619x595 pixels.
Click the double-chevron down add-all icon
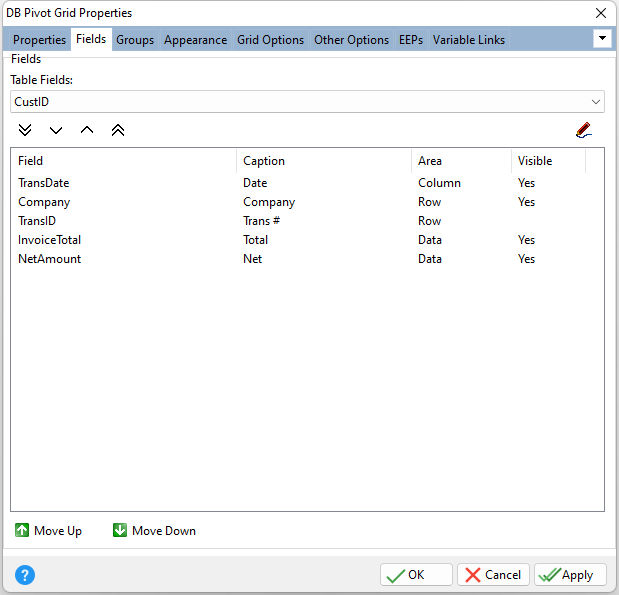[x=25, y=130]
